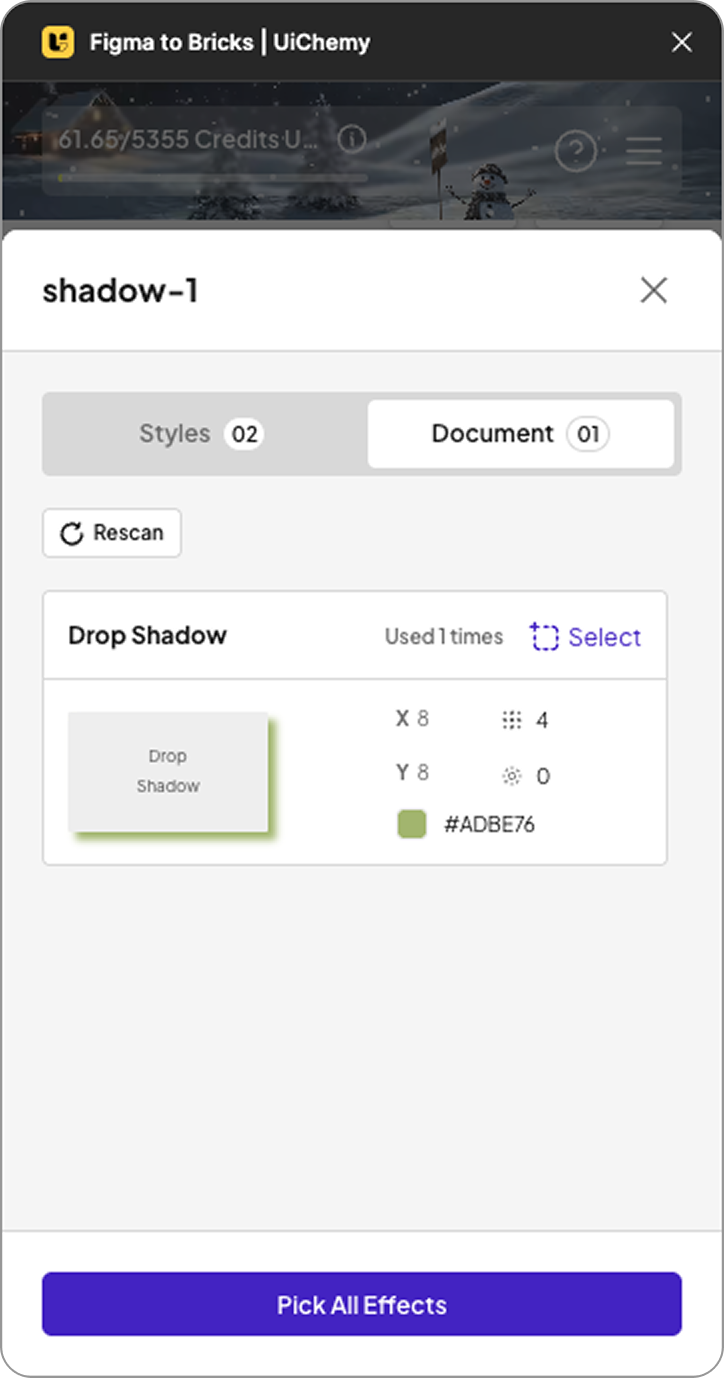The image size is (724, 1378).
Task: Click the X offset value
Action: point(423,718)
